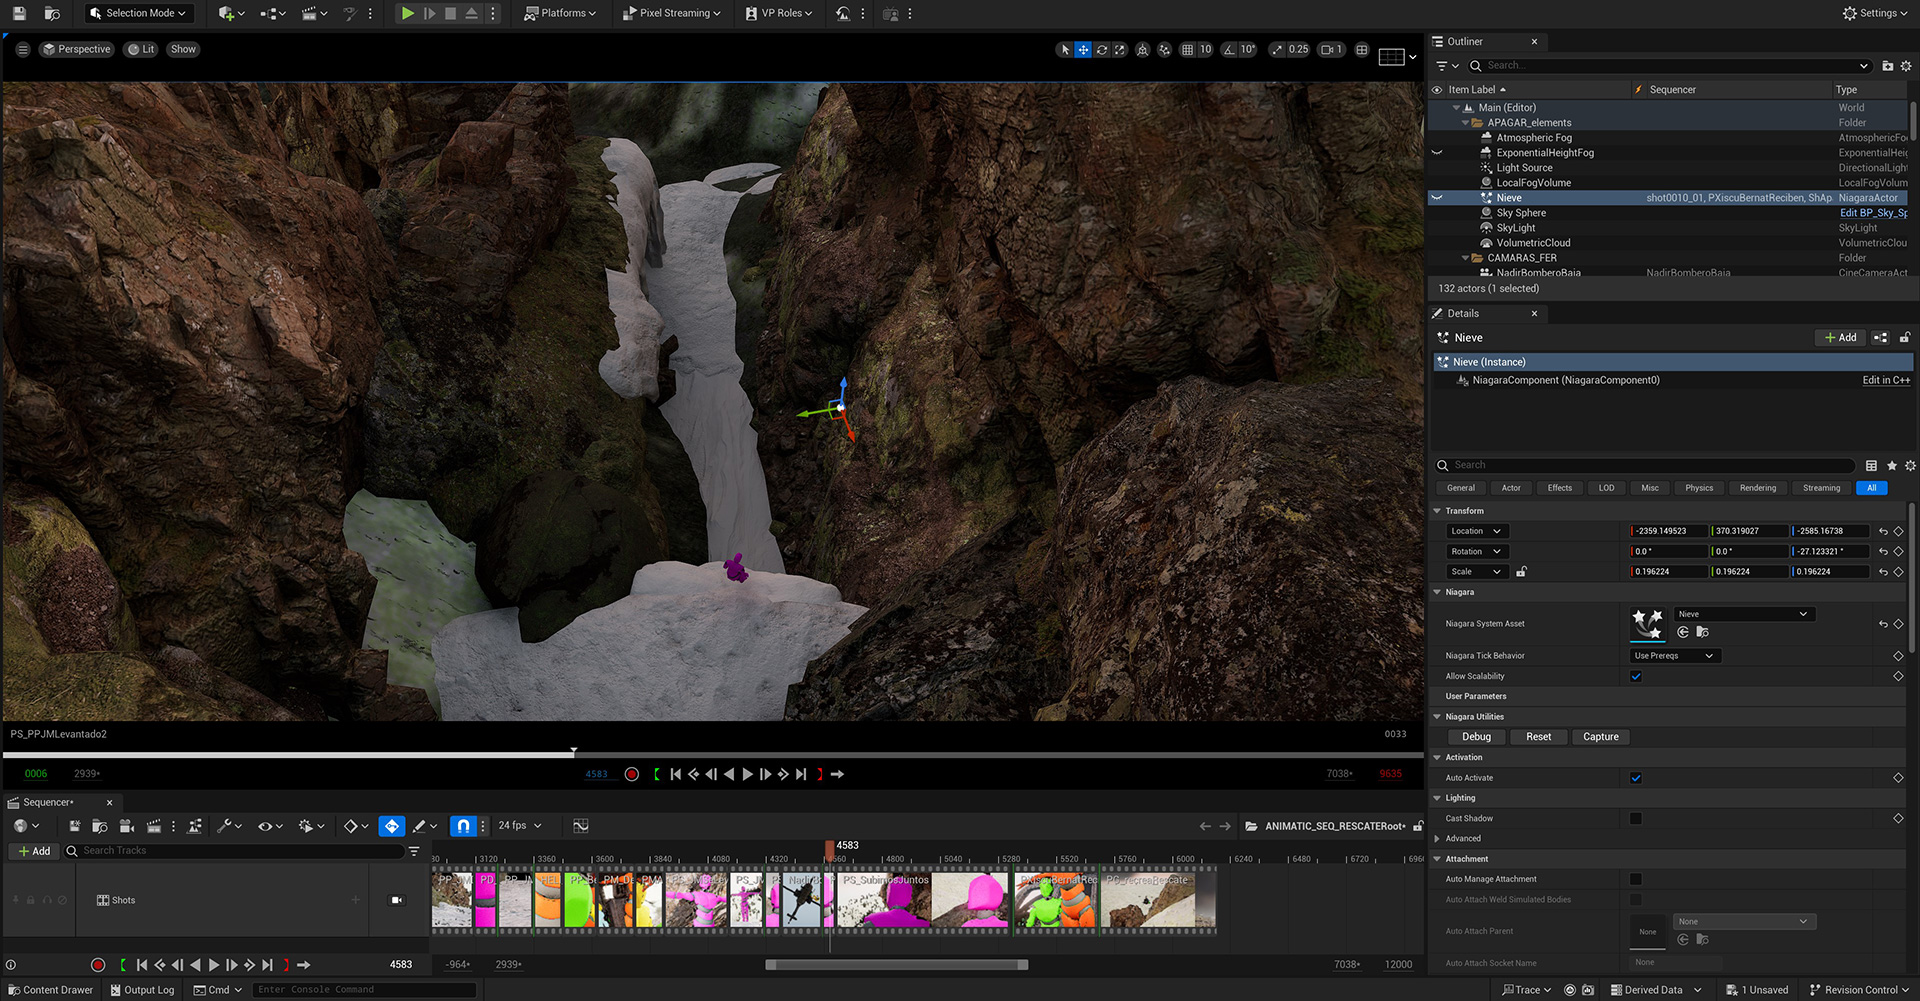
Task: Select the Physics filter tab in Details
Action: [1698, 488]
